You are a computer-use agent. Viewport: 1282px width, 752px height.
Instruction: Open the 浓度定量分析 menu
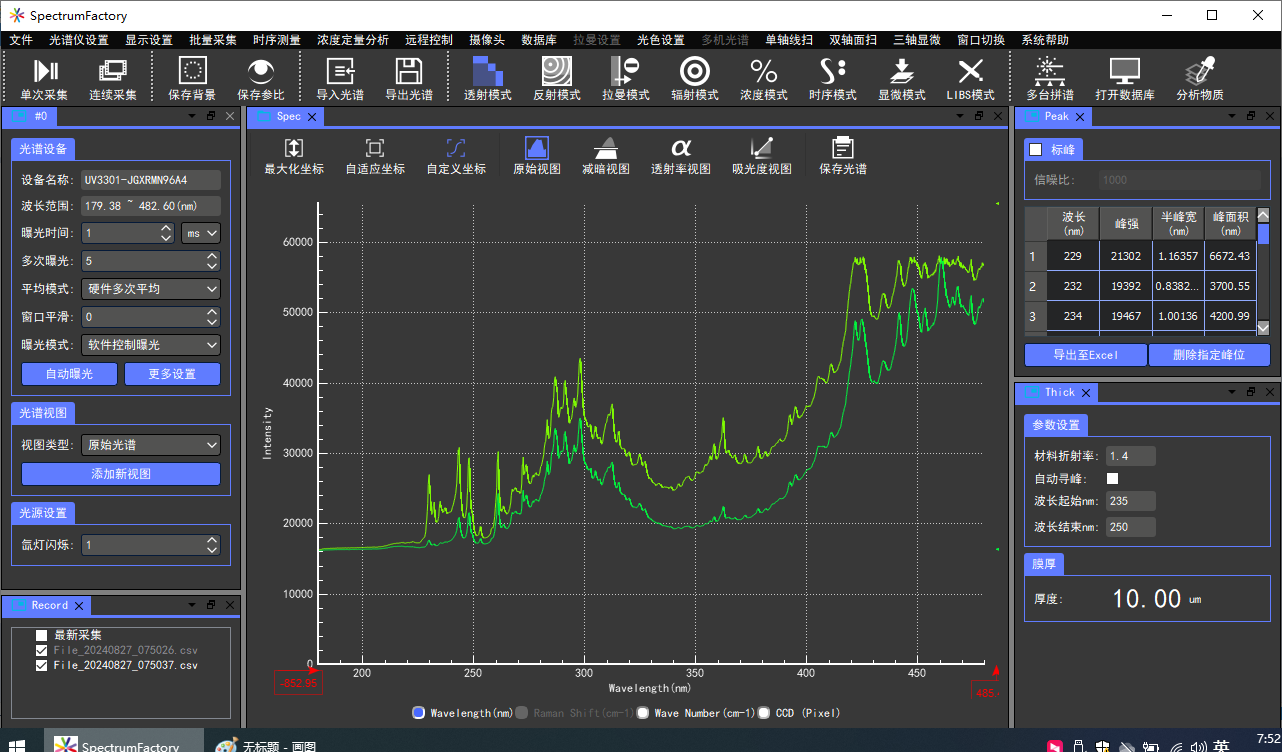pyautogui.click(x=353, y=40)
